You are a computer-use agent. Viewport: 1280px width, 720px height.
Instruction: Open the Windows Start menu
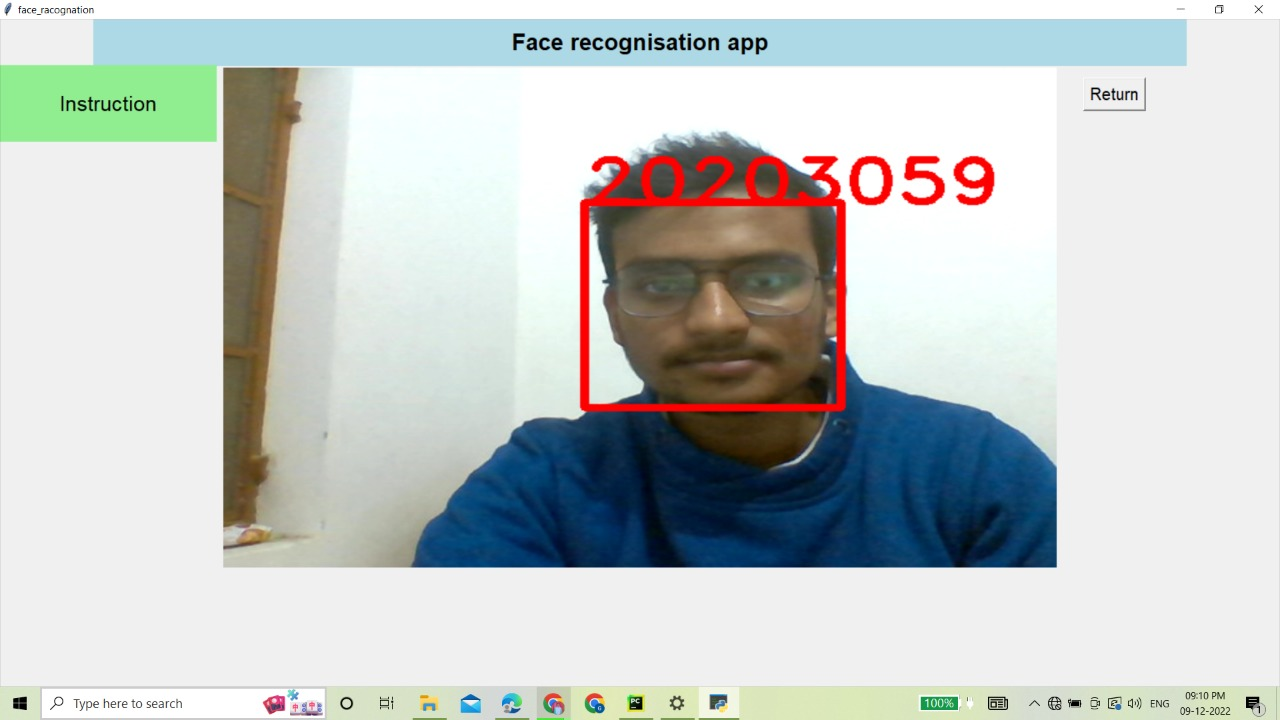(x=20, y=703)
